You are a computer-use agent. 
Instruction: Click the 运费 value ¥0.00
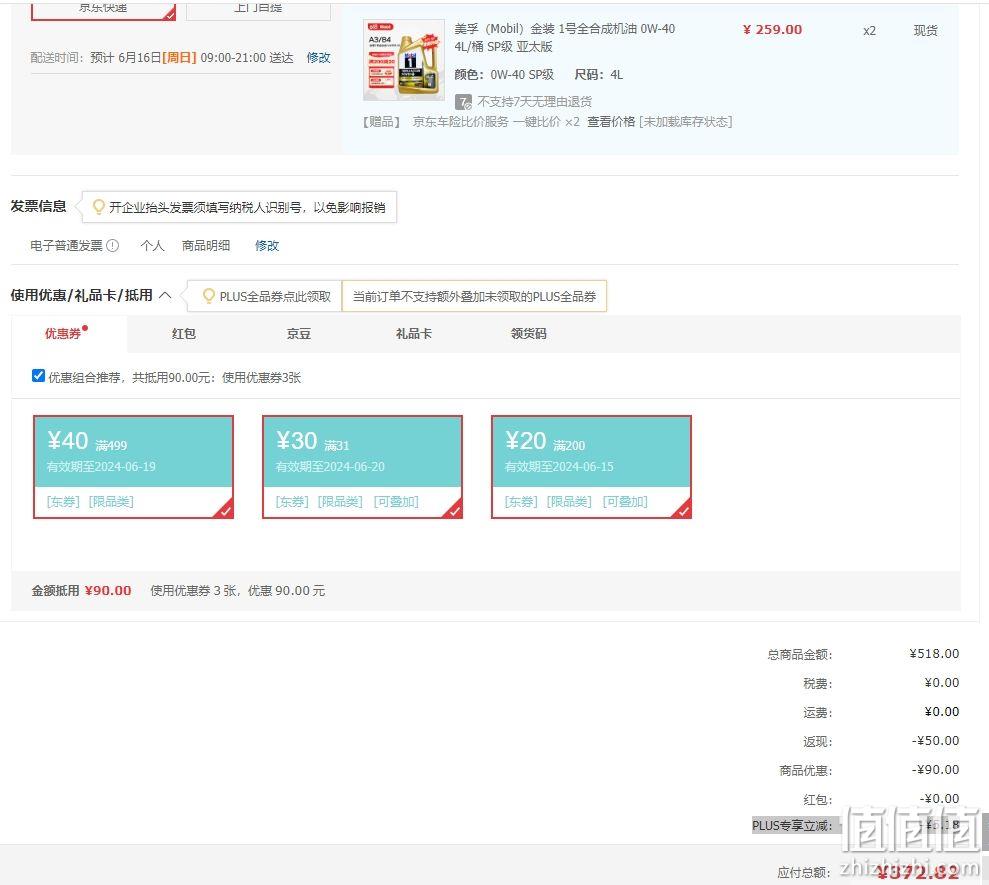click(942, 712)
